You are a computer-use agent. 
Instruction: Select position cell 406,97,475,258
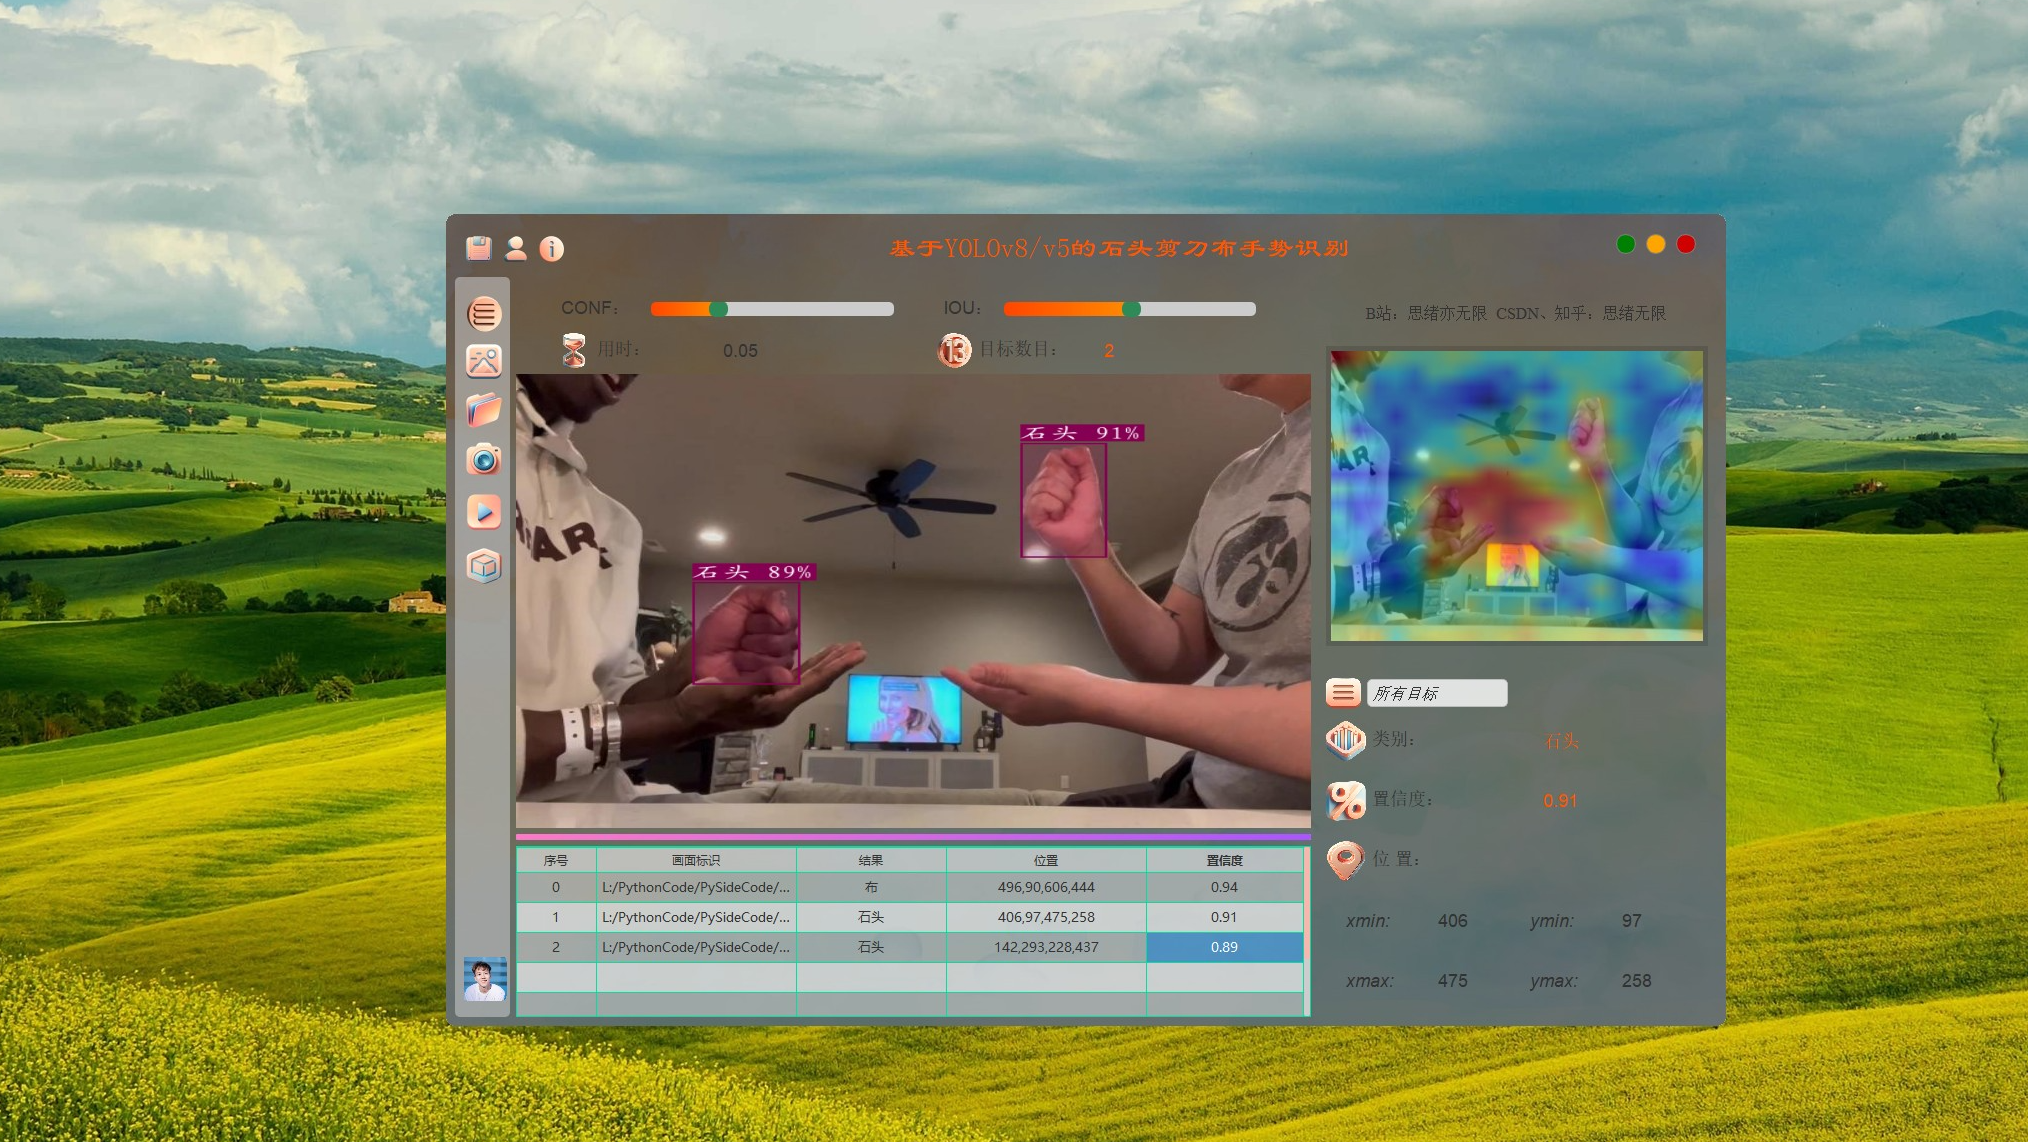pyautogui.click(x=1046, y=917)
